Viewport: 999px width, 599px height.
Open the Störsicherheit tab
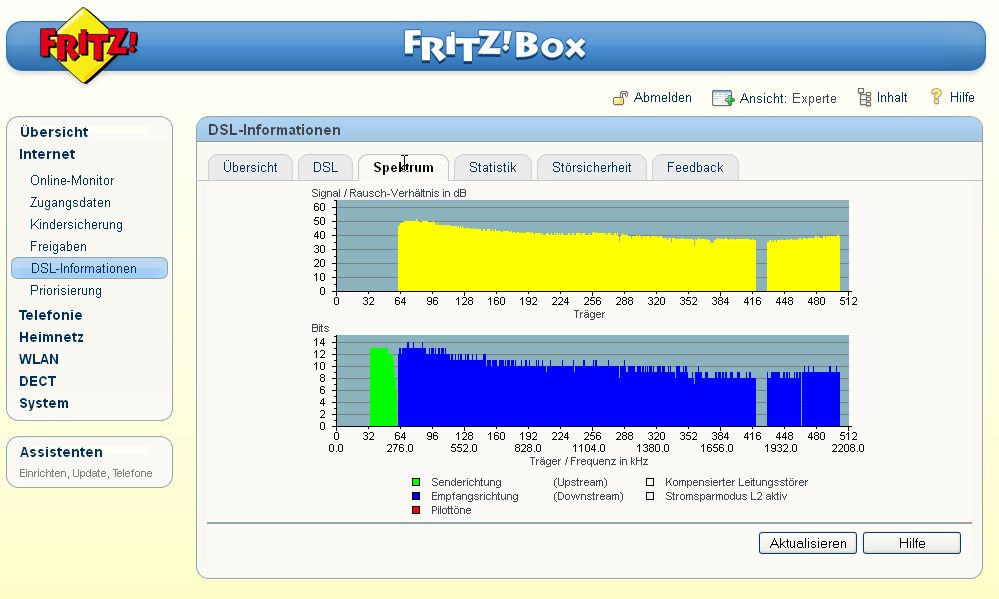coord(591,167)
